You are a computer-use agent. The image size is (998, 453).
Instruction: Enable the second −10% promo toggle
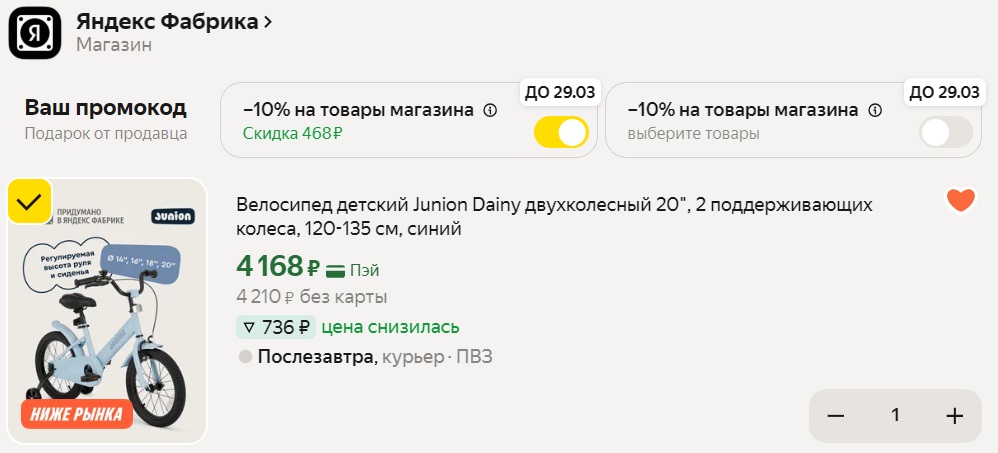click(x=945, y=133)
